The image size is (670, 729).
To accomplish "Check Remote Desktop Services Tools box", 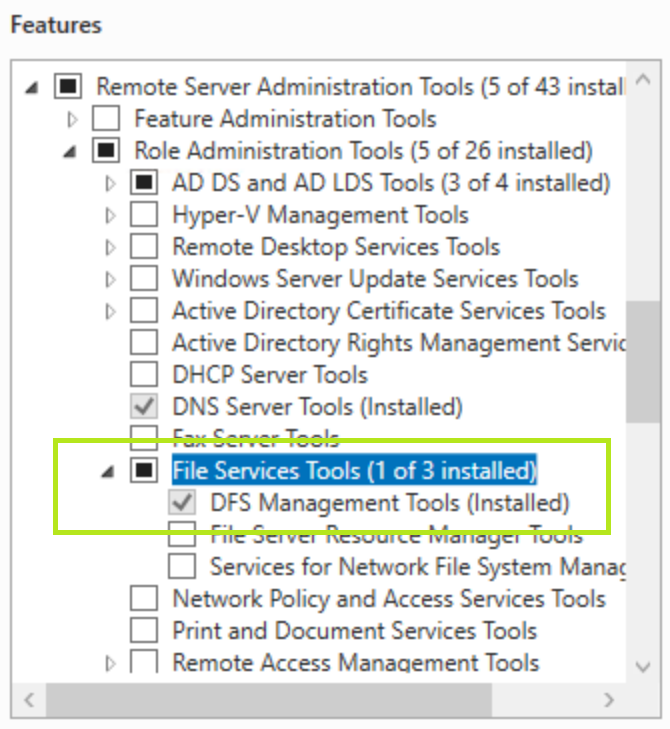I will coord(144,247).
